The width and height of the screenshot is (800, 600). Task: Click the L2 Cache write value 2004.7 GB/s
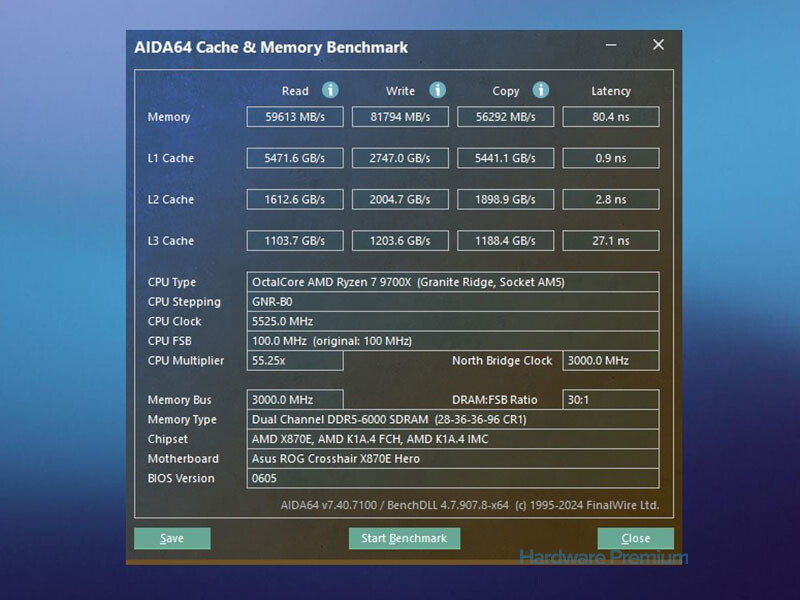pos(400,199)
